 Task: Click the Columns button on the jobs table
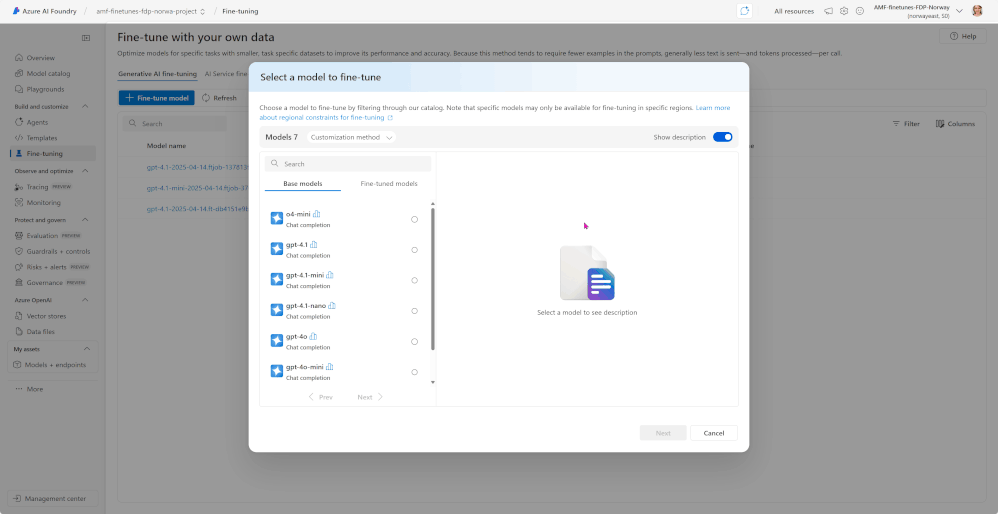coord(955,124)
